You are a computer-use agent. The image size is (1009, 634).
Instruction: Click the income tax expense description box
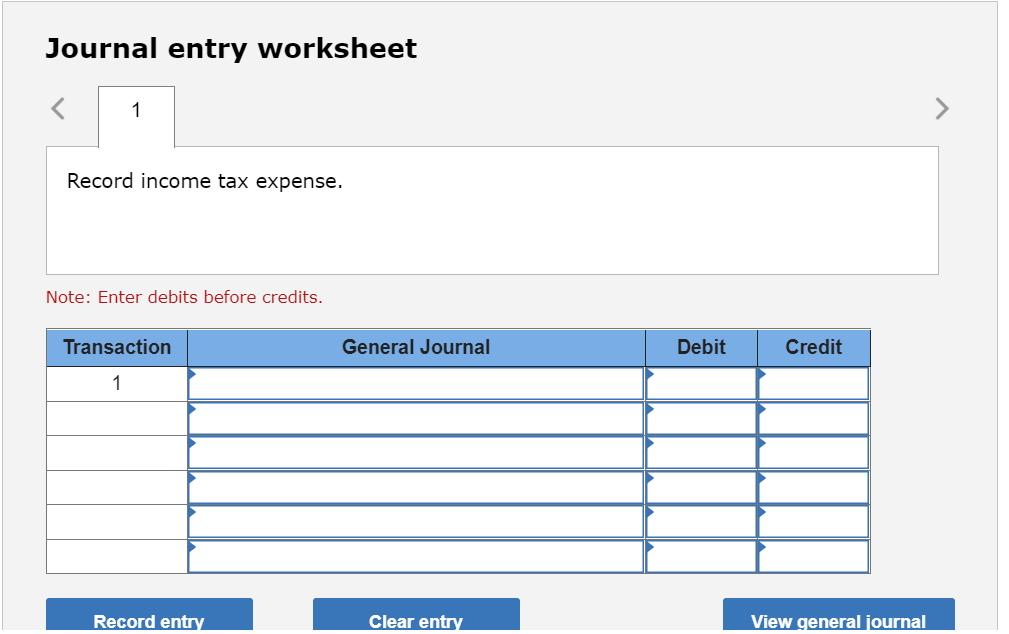tap(492, 210)
